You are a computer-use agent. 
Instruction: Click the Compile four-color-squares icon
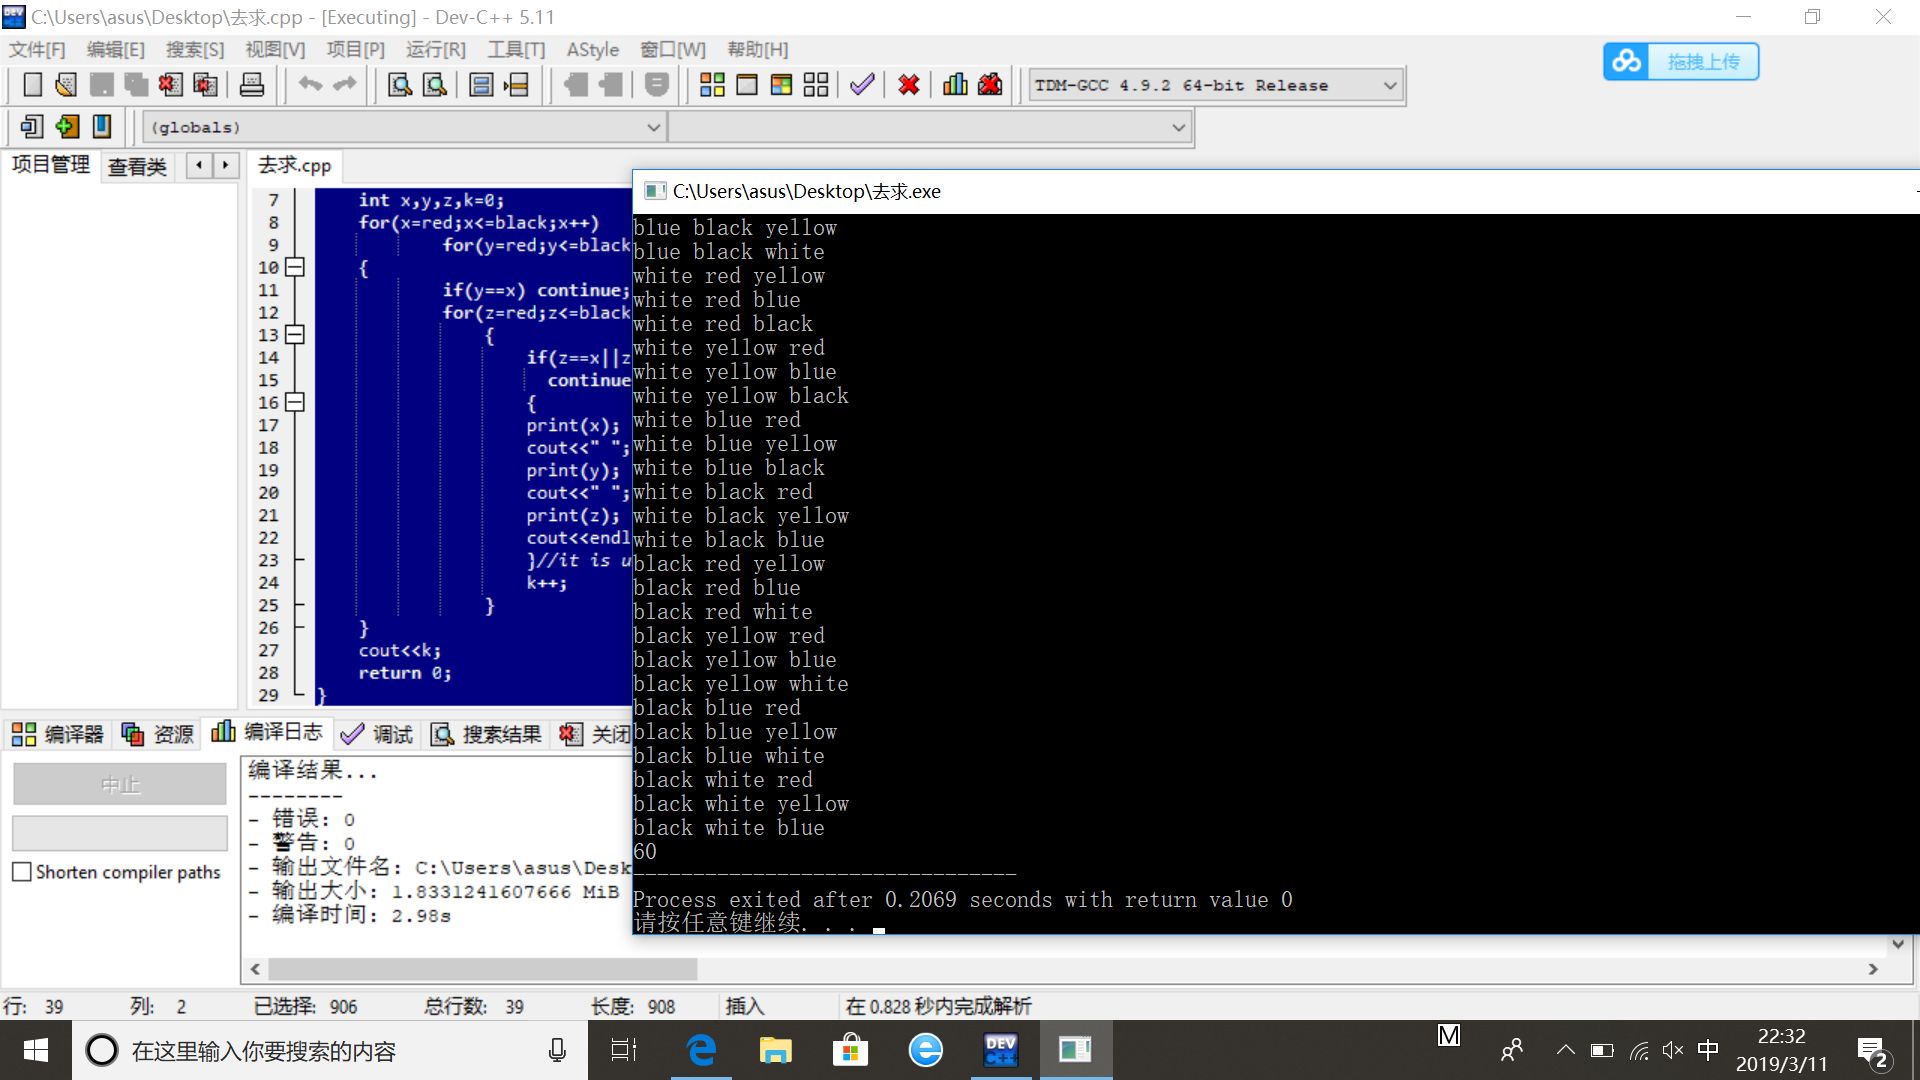coord(712,85)
